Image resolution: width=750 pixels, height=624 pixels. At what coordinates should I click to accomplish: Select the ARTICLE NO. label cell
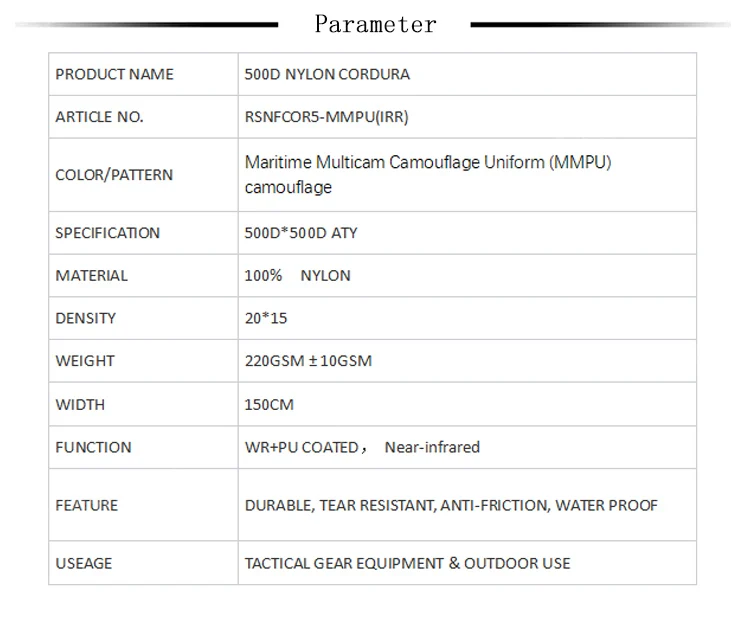click(143, 117)
